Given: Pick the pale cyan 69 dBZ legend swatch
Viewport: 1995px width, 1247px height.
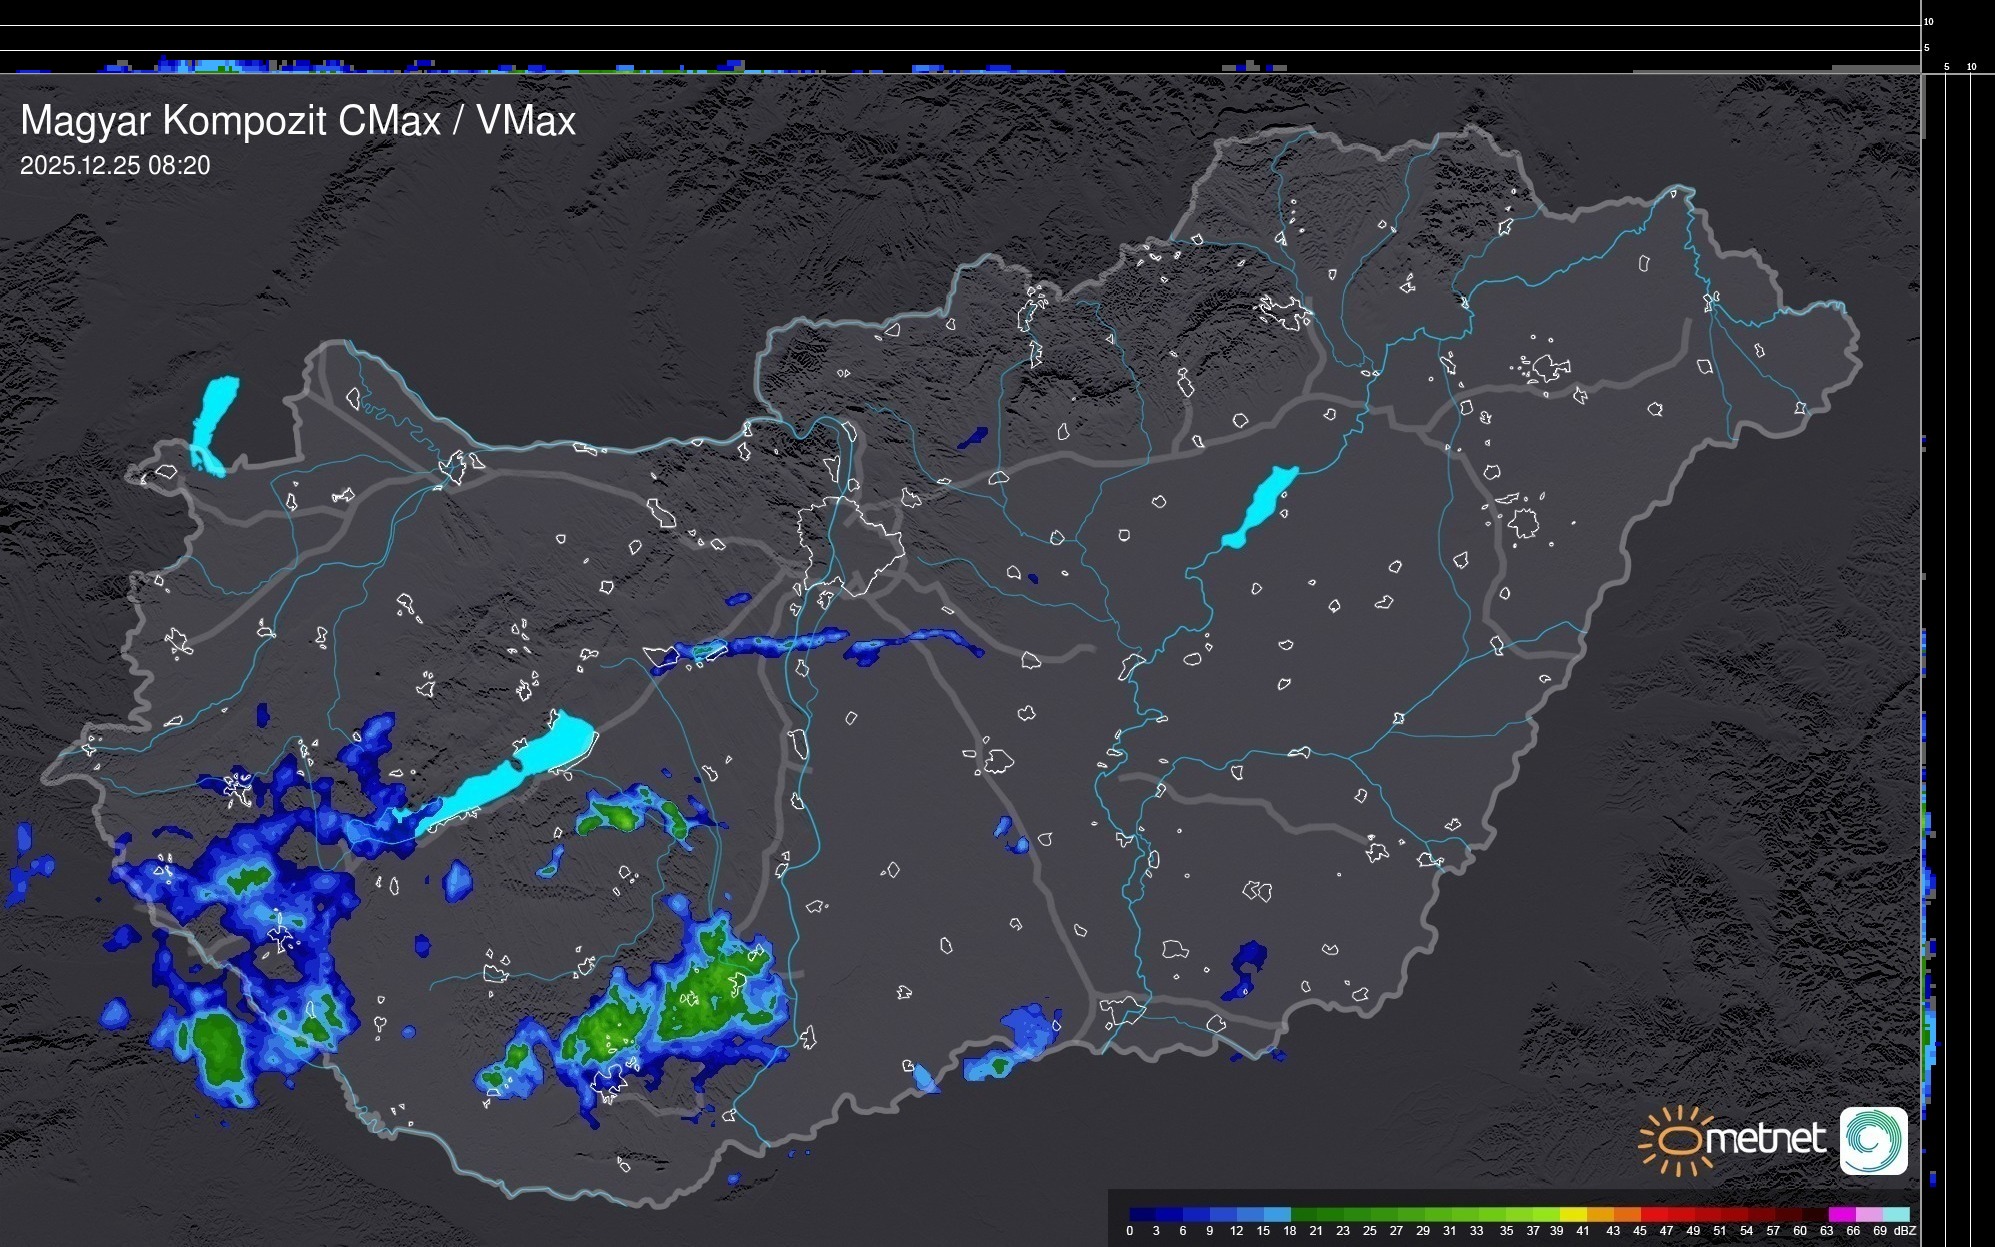Looking at the screenshot, I should pyautogui.click(x=1896, y=1214).
